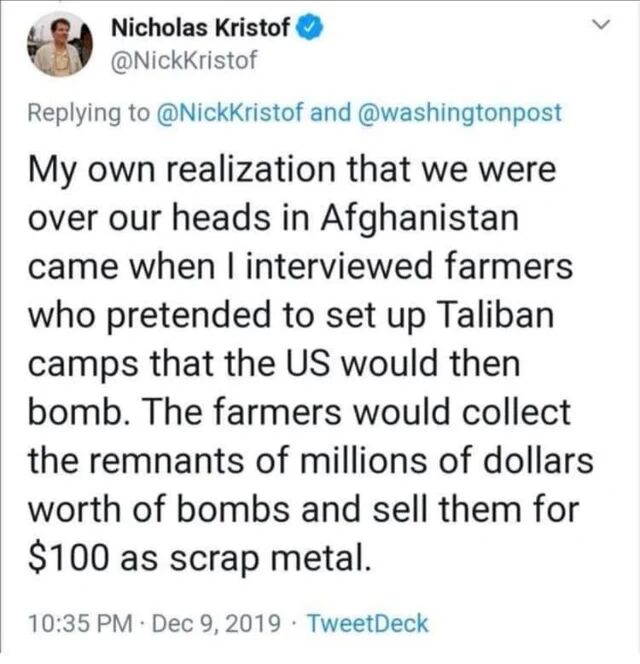Open the Nicholas Kristof display name

coord(201,28)
